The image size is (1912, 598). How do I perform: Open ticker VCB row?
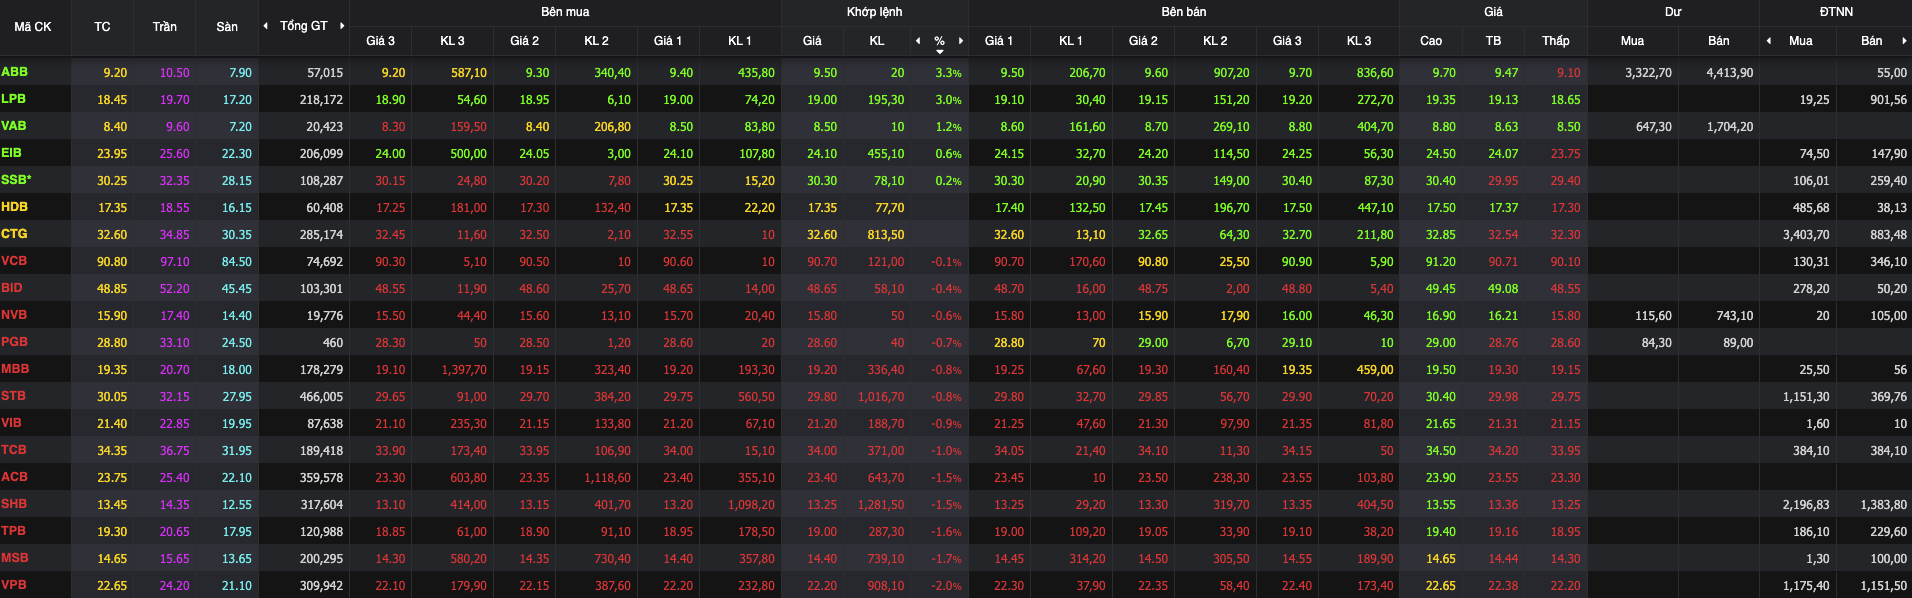point(15,261)
